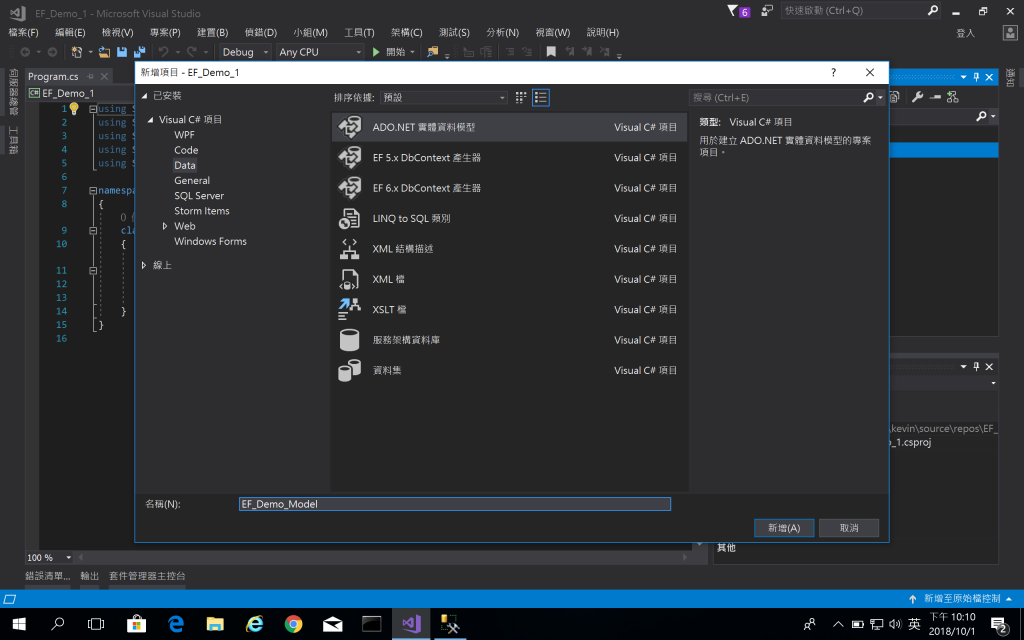
Task: Select Data category in tree
Action: [x=185, y=165]
